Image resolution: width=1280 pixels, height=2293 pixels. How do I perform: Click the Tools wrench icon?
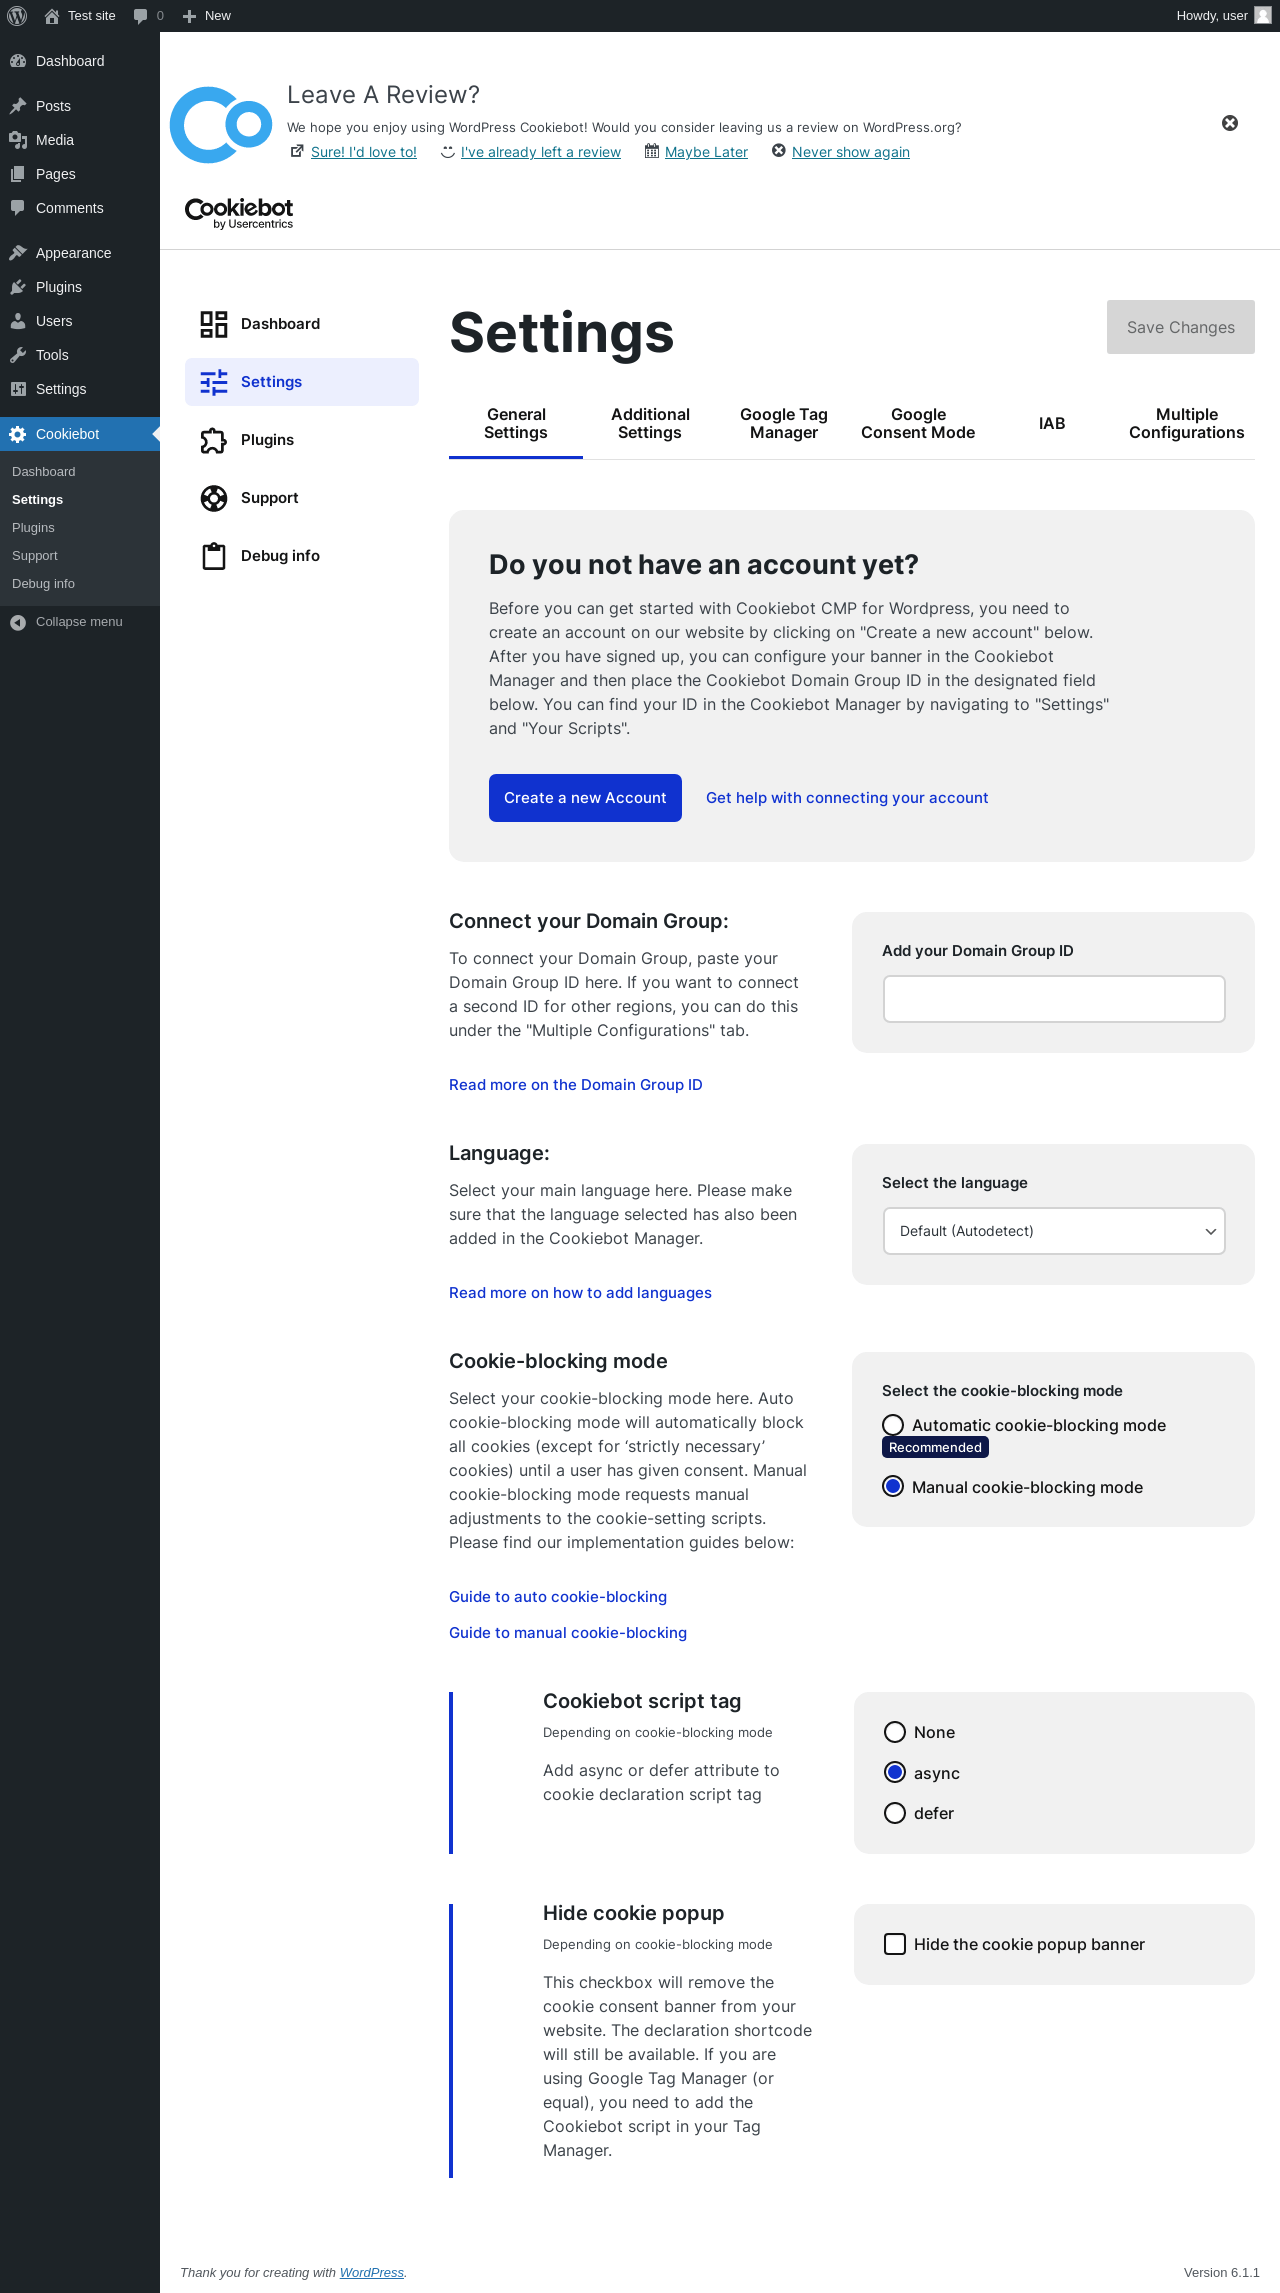pos(18,355)
